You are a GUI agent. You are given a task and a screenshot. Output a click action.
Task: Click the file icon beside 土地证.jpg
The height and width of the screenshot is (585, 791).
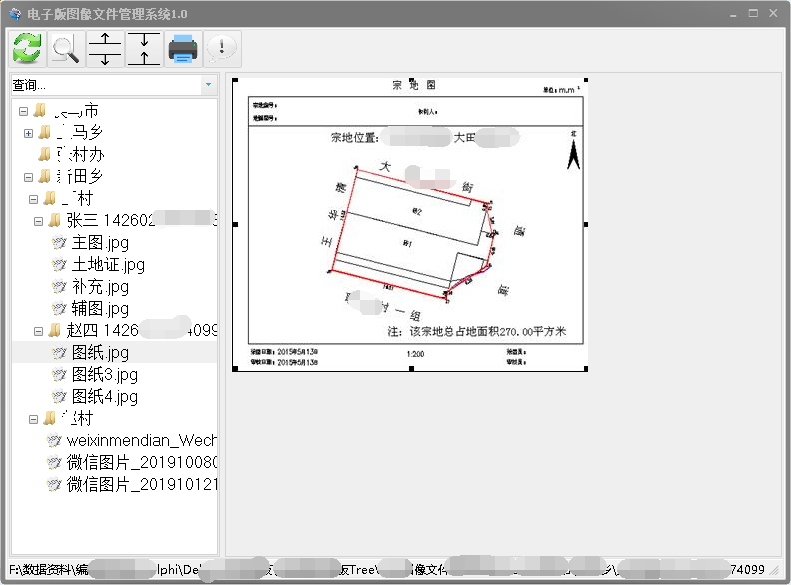coord(59,265)
